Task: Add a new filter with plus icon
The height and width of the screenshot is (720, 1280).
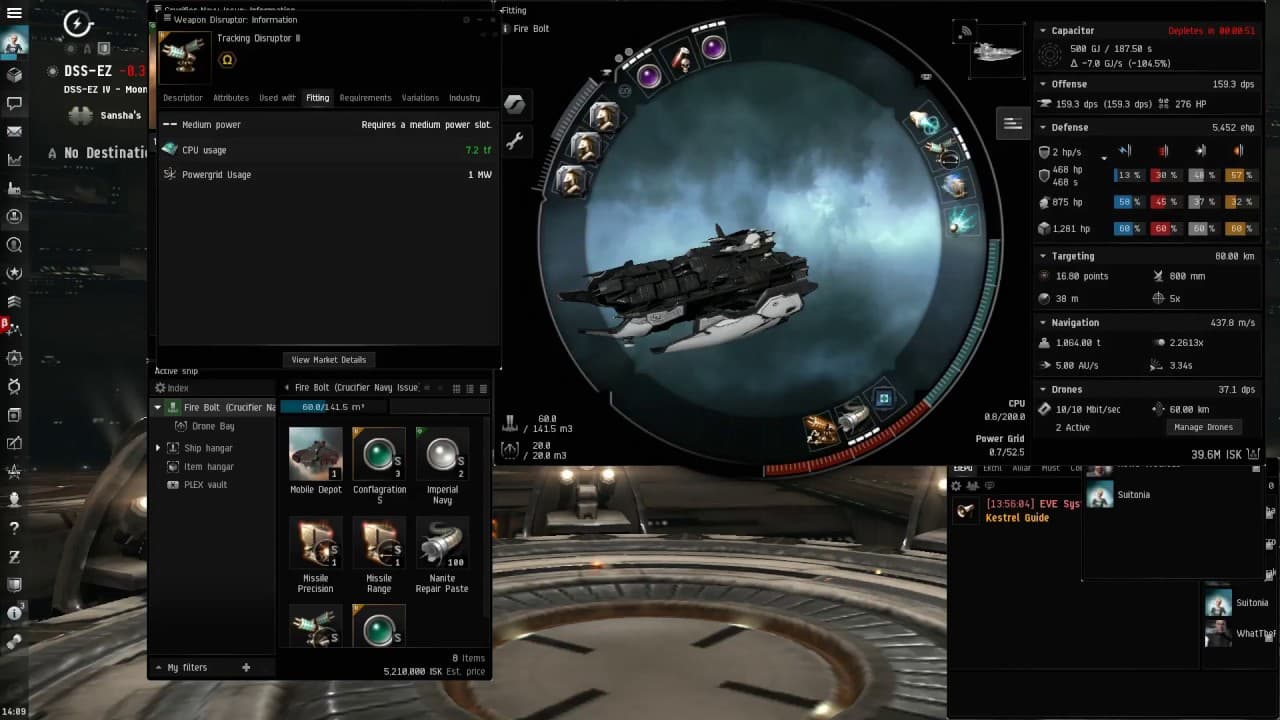Action: [x=246, y=667]
